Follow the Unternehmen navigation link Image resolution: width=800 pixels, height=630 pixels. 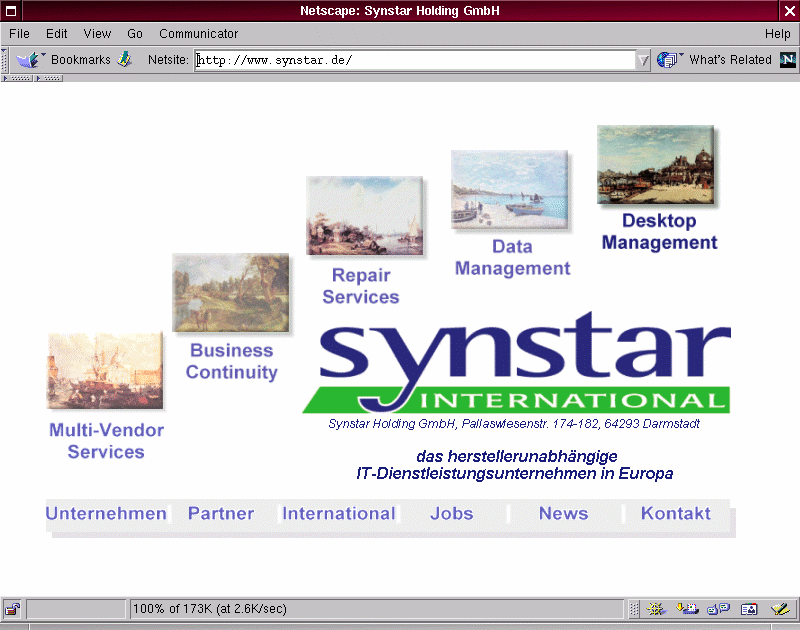pyautogui.click(x=106, y=513)
